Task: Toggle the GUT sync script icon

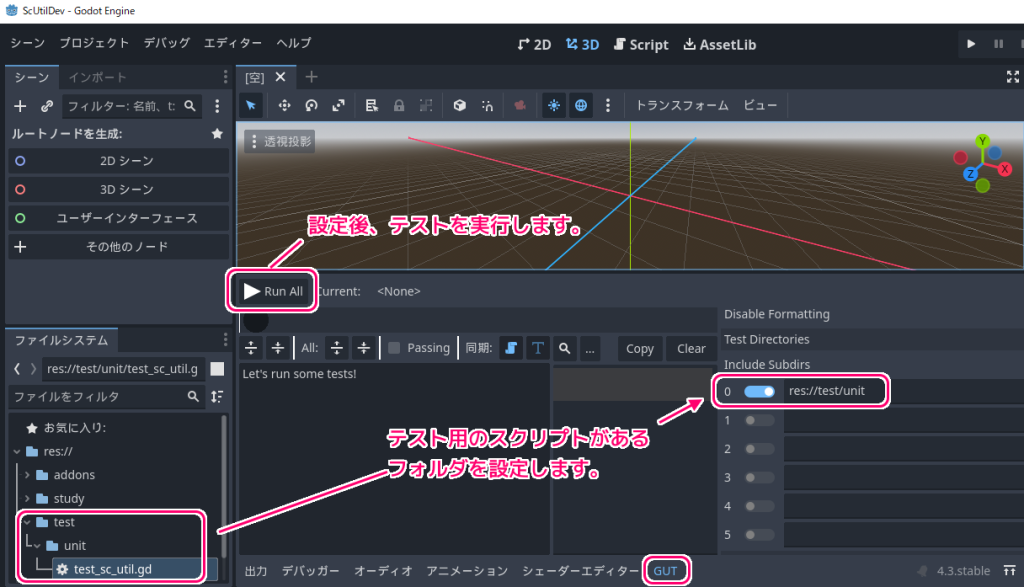Action: tap(511, 348)
